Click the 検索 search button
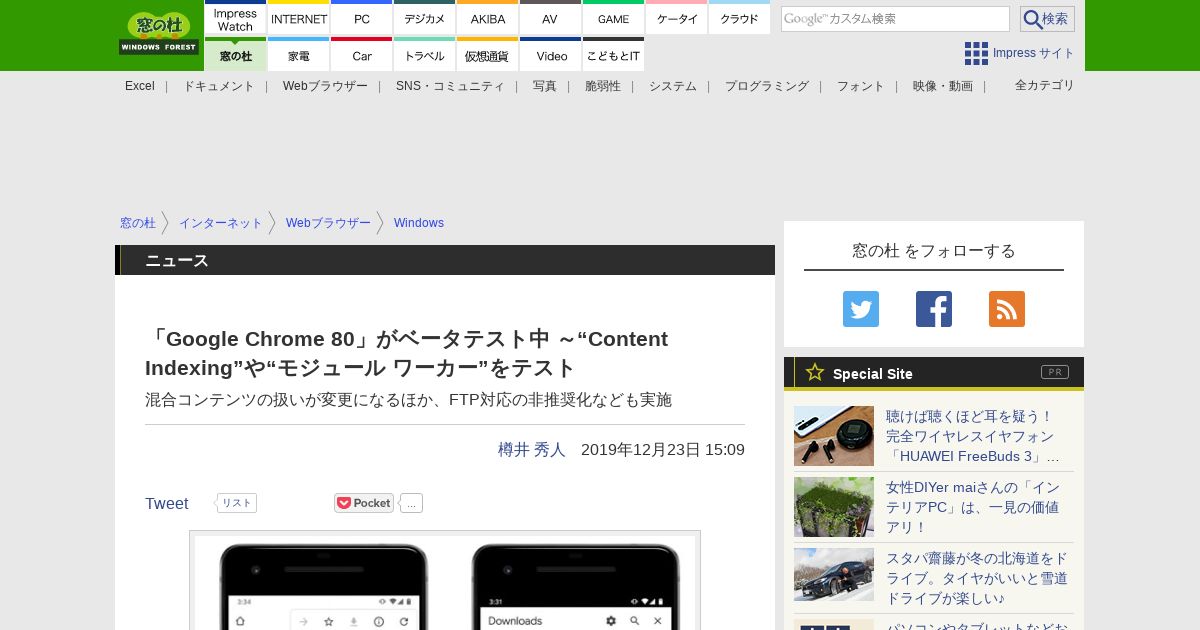 (x=1047, y=19)
